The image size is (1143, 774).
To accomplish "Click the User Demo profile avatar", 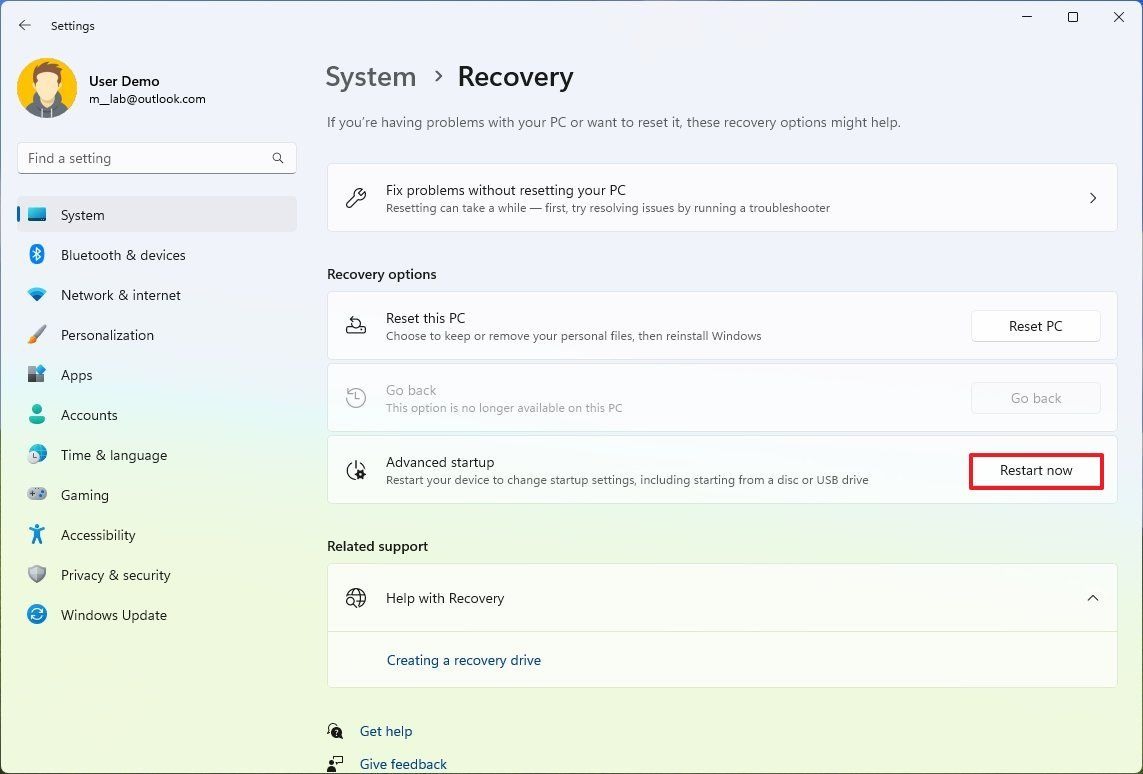I will click(47, 88).
